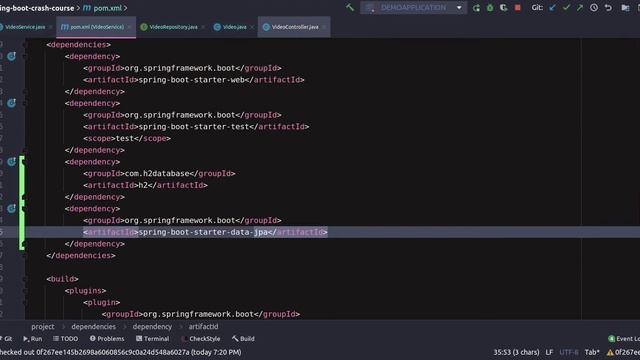Click the Tab* indent setting in status bar
The width and height of the screenshot is (640, 360).
coord(592,352)
